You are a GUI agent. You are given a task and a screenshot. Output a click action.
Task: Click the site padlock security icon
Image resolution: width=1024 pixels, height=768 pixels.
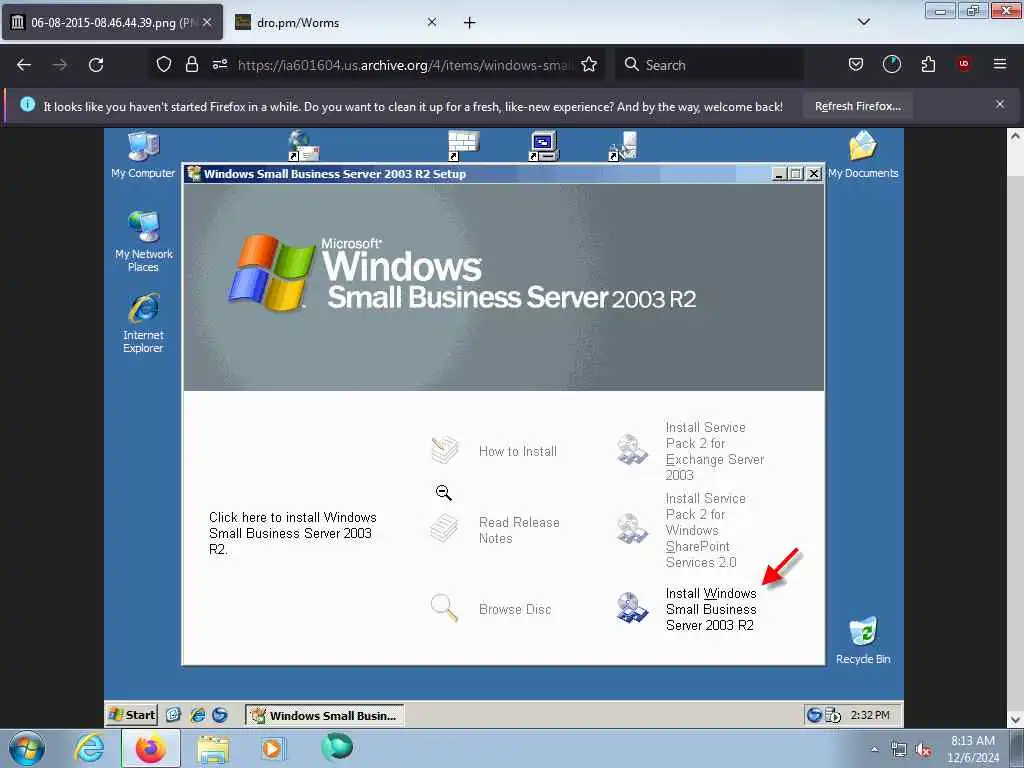[x=191, y=65]
